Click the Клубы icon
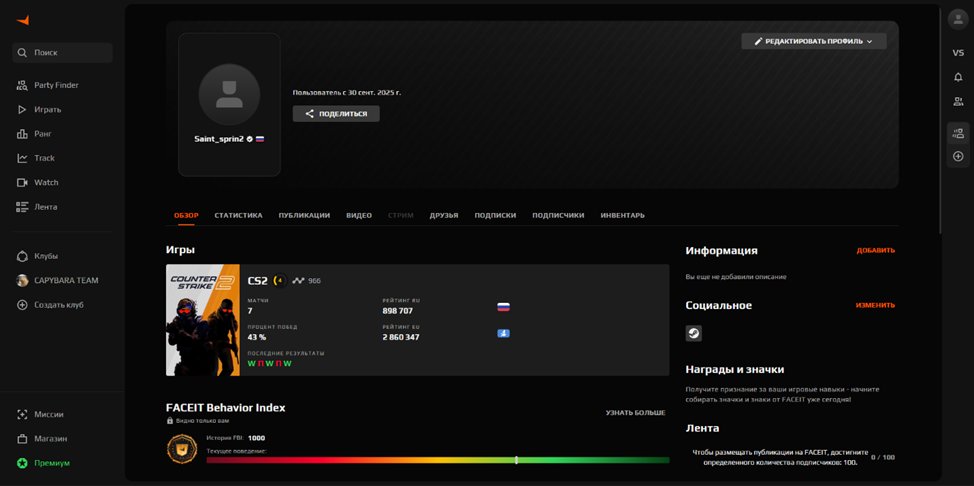 click(x=22, y=256)
